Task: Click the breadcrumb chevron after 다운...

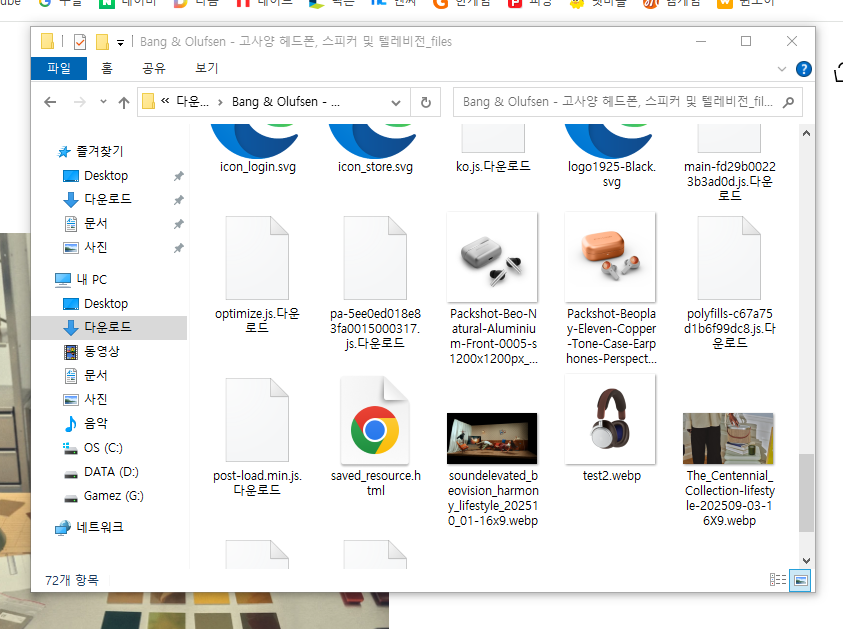Action: pos(220,102)
